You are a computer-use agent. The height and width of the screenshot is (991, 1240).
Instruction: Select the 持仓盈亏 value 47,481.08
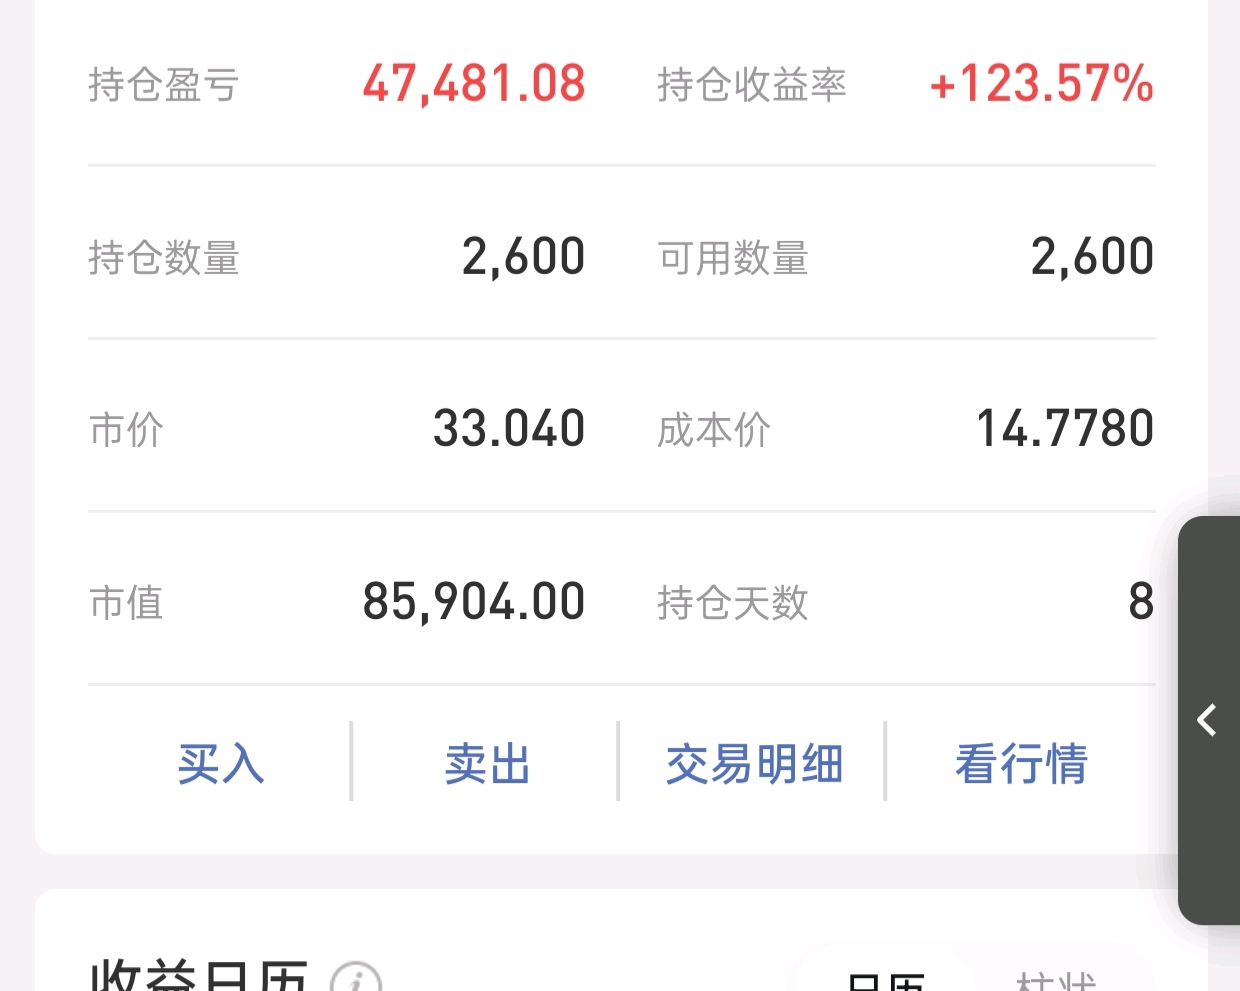click(474, 84)
